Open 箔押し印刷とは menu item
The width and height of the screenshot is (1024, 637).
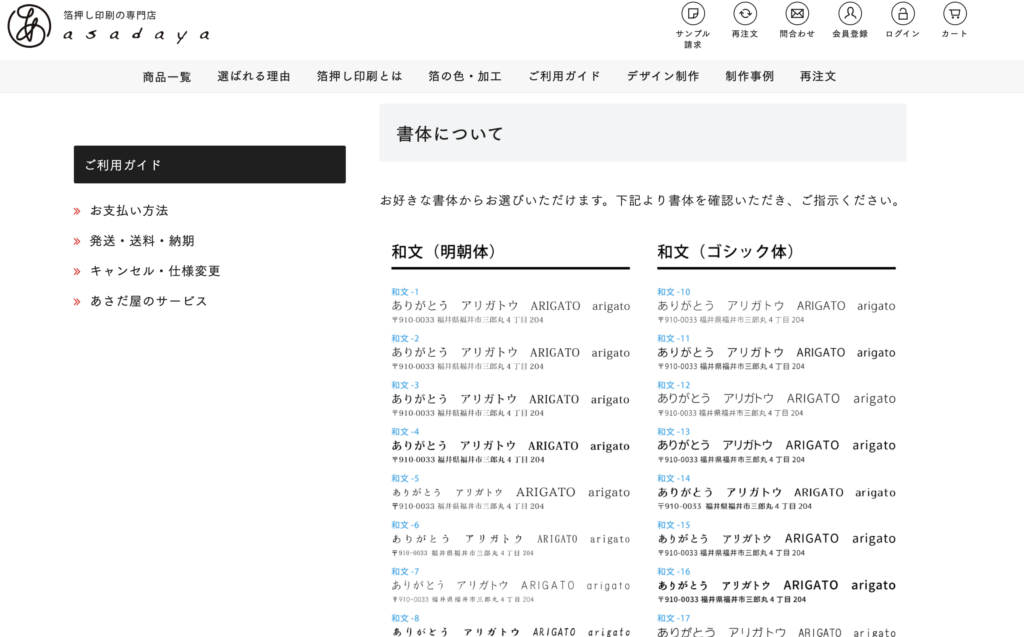360,76
